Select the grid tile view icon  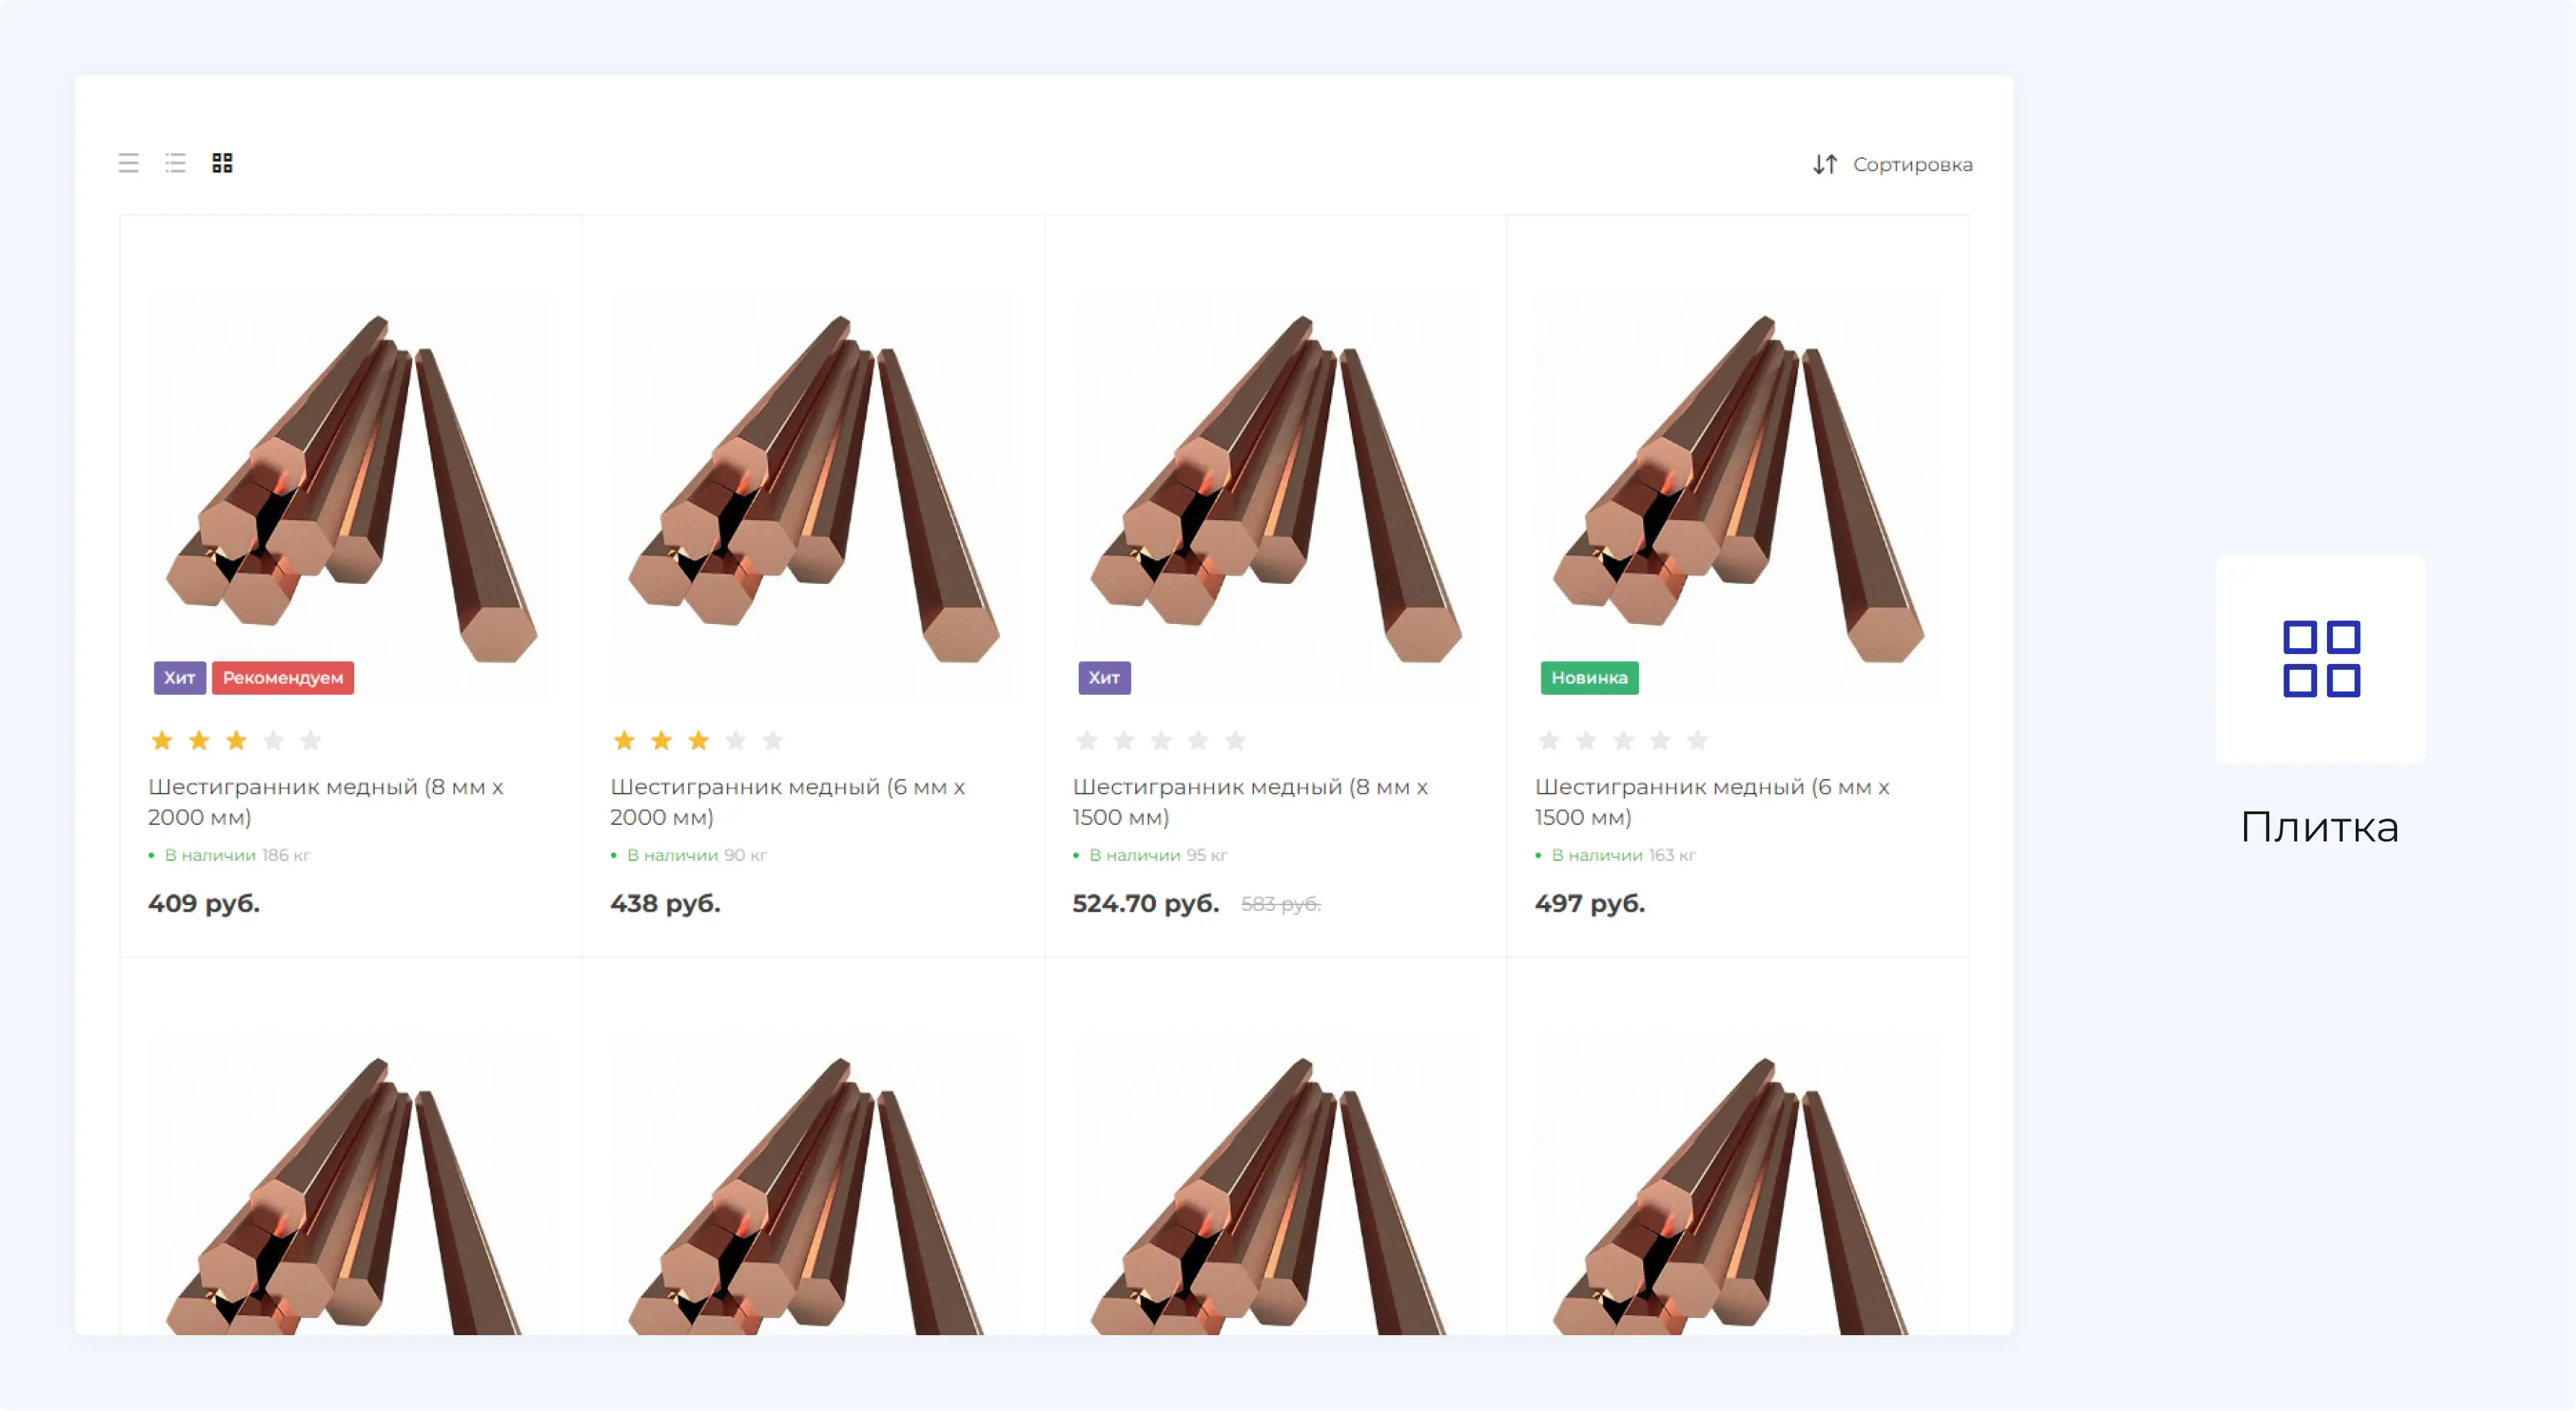tap(222, 163)
